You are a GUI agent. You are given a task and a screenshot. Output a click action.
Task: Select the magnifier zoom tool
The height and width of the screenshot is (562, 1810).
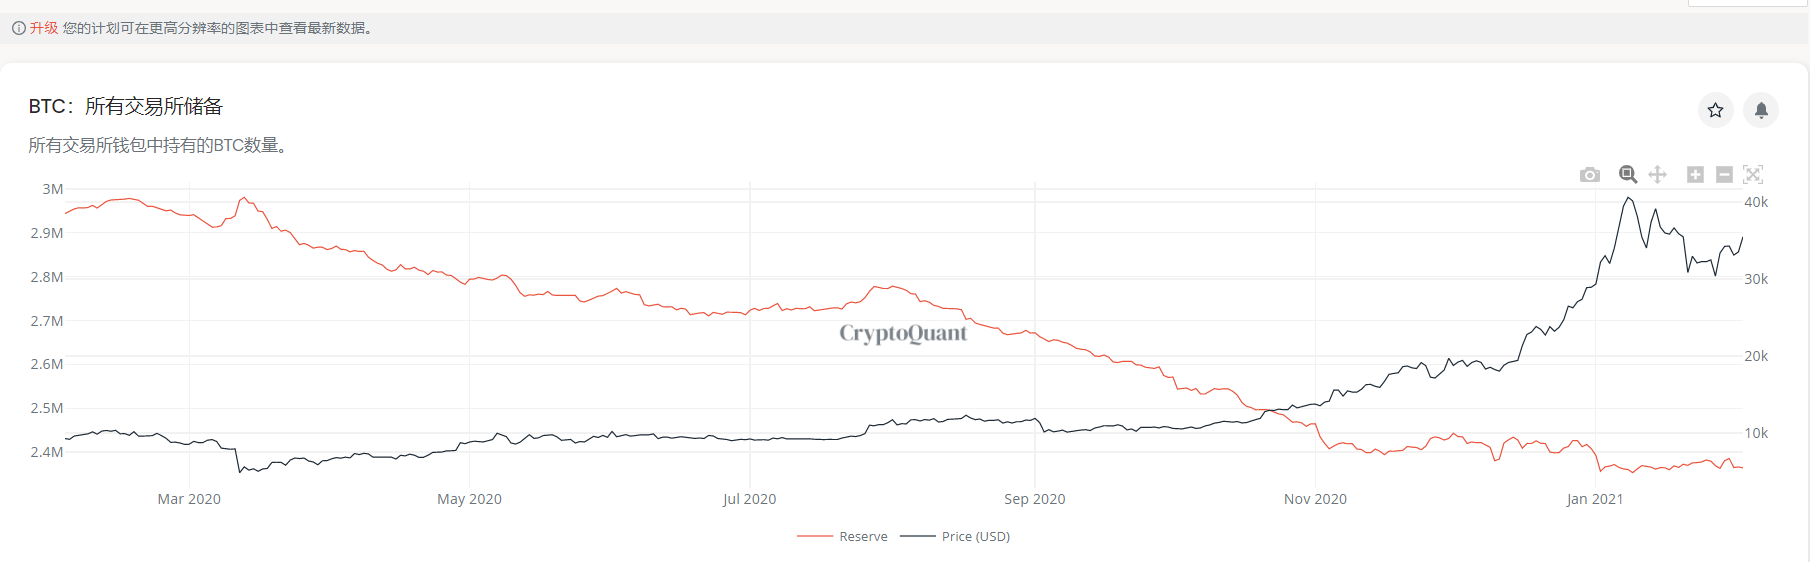pyautogui.click(x=1628, y=175)
